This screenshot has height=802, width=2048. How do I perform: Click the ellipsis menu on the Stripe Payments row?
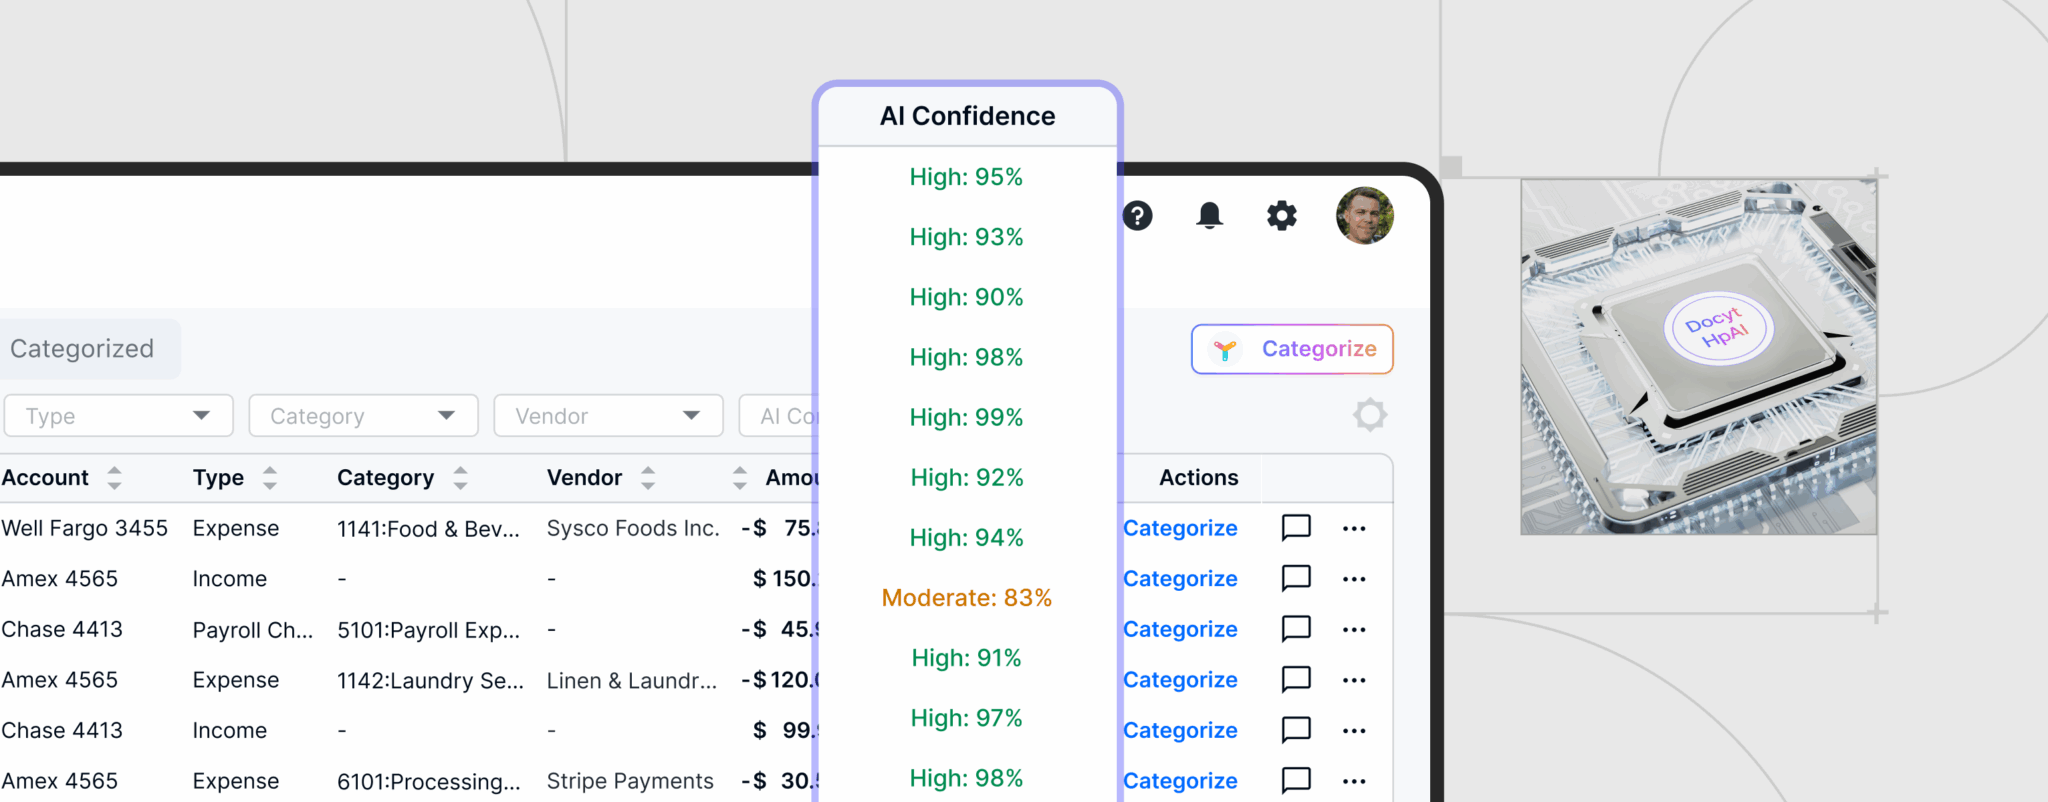point(1355,780)
